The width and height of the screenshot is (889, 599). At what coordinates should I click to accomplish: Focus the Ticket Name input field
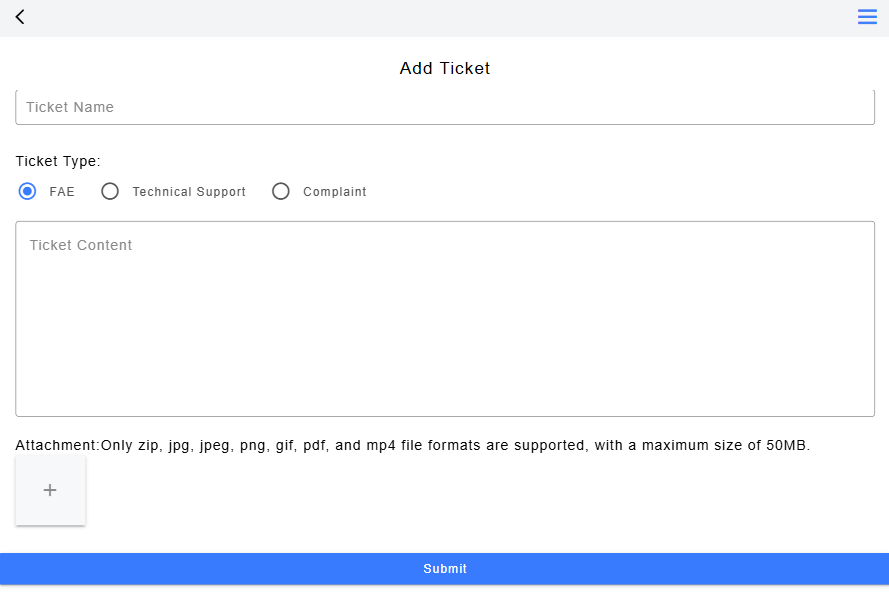pyautogui.click(x=445, y=107)
